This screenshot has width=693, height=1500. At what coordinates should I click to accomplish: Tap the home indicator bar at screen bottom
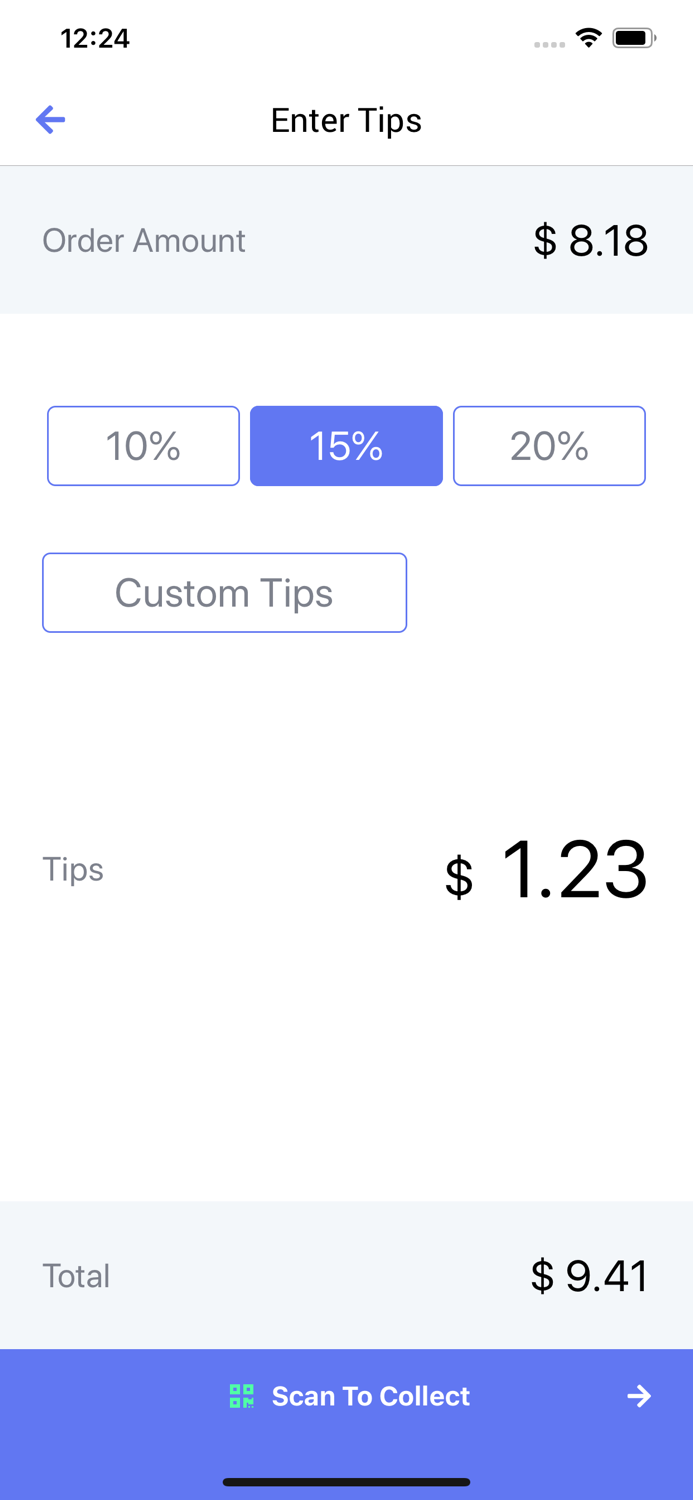click(346, 1483)
